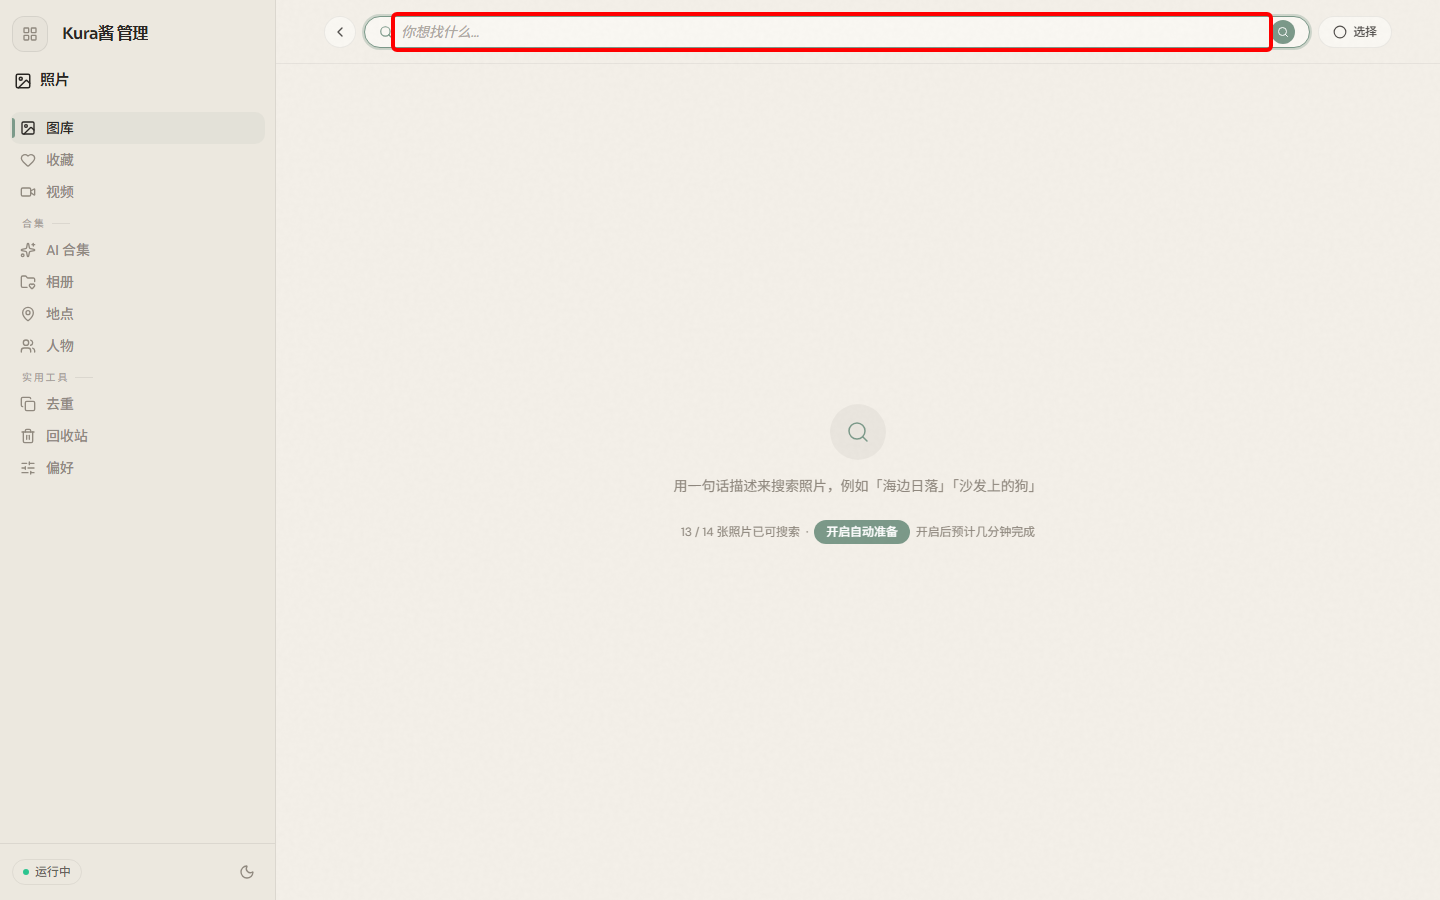The height and width of the screenshot is (900, 1440).
Task: Click the back arrow button
Action: pyautogui.click(x=340, y=32)
